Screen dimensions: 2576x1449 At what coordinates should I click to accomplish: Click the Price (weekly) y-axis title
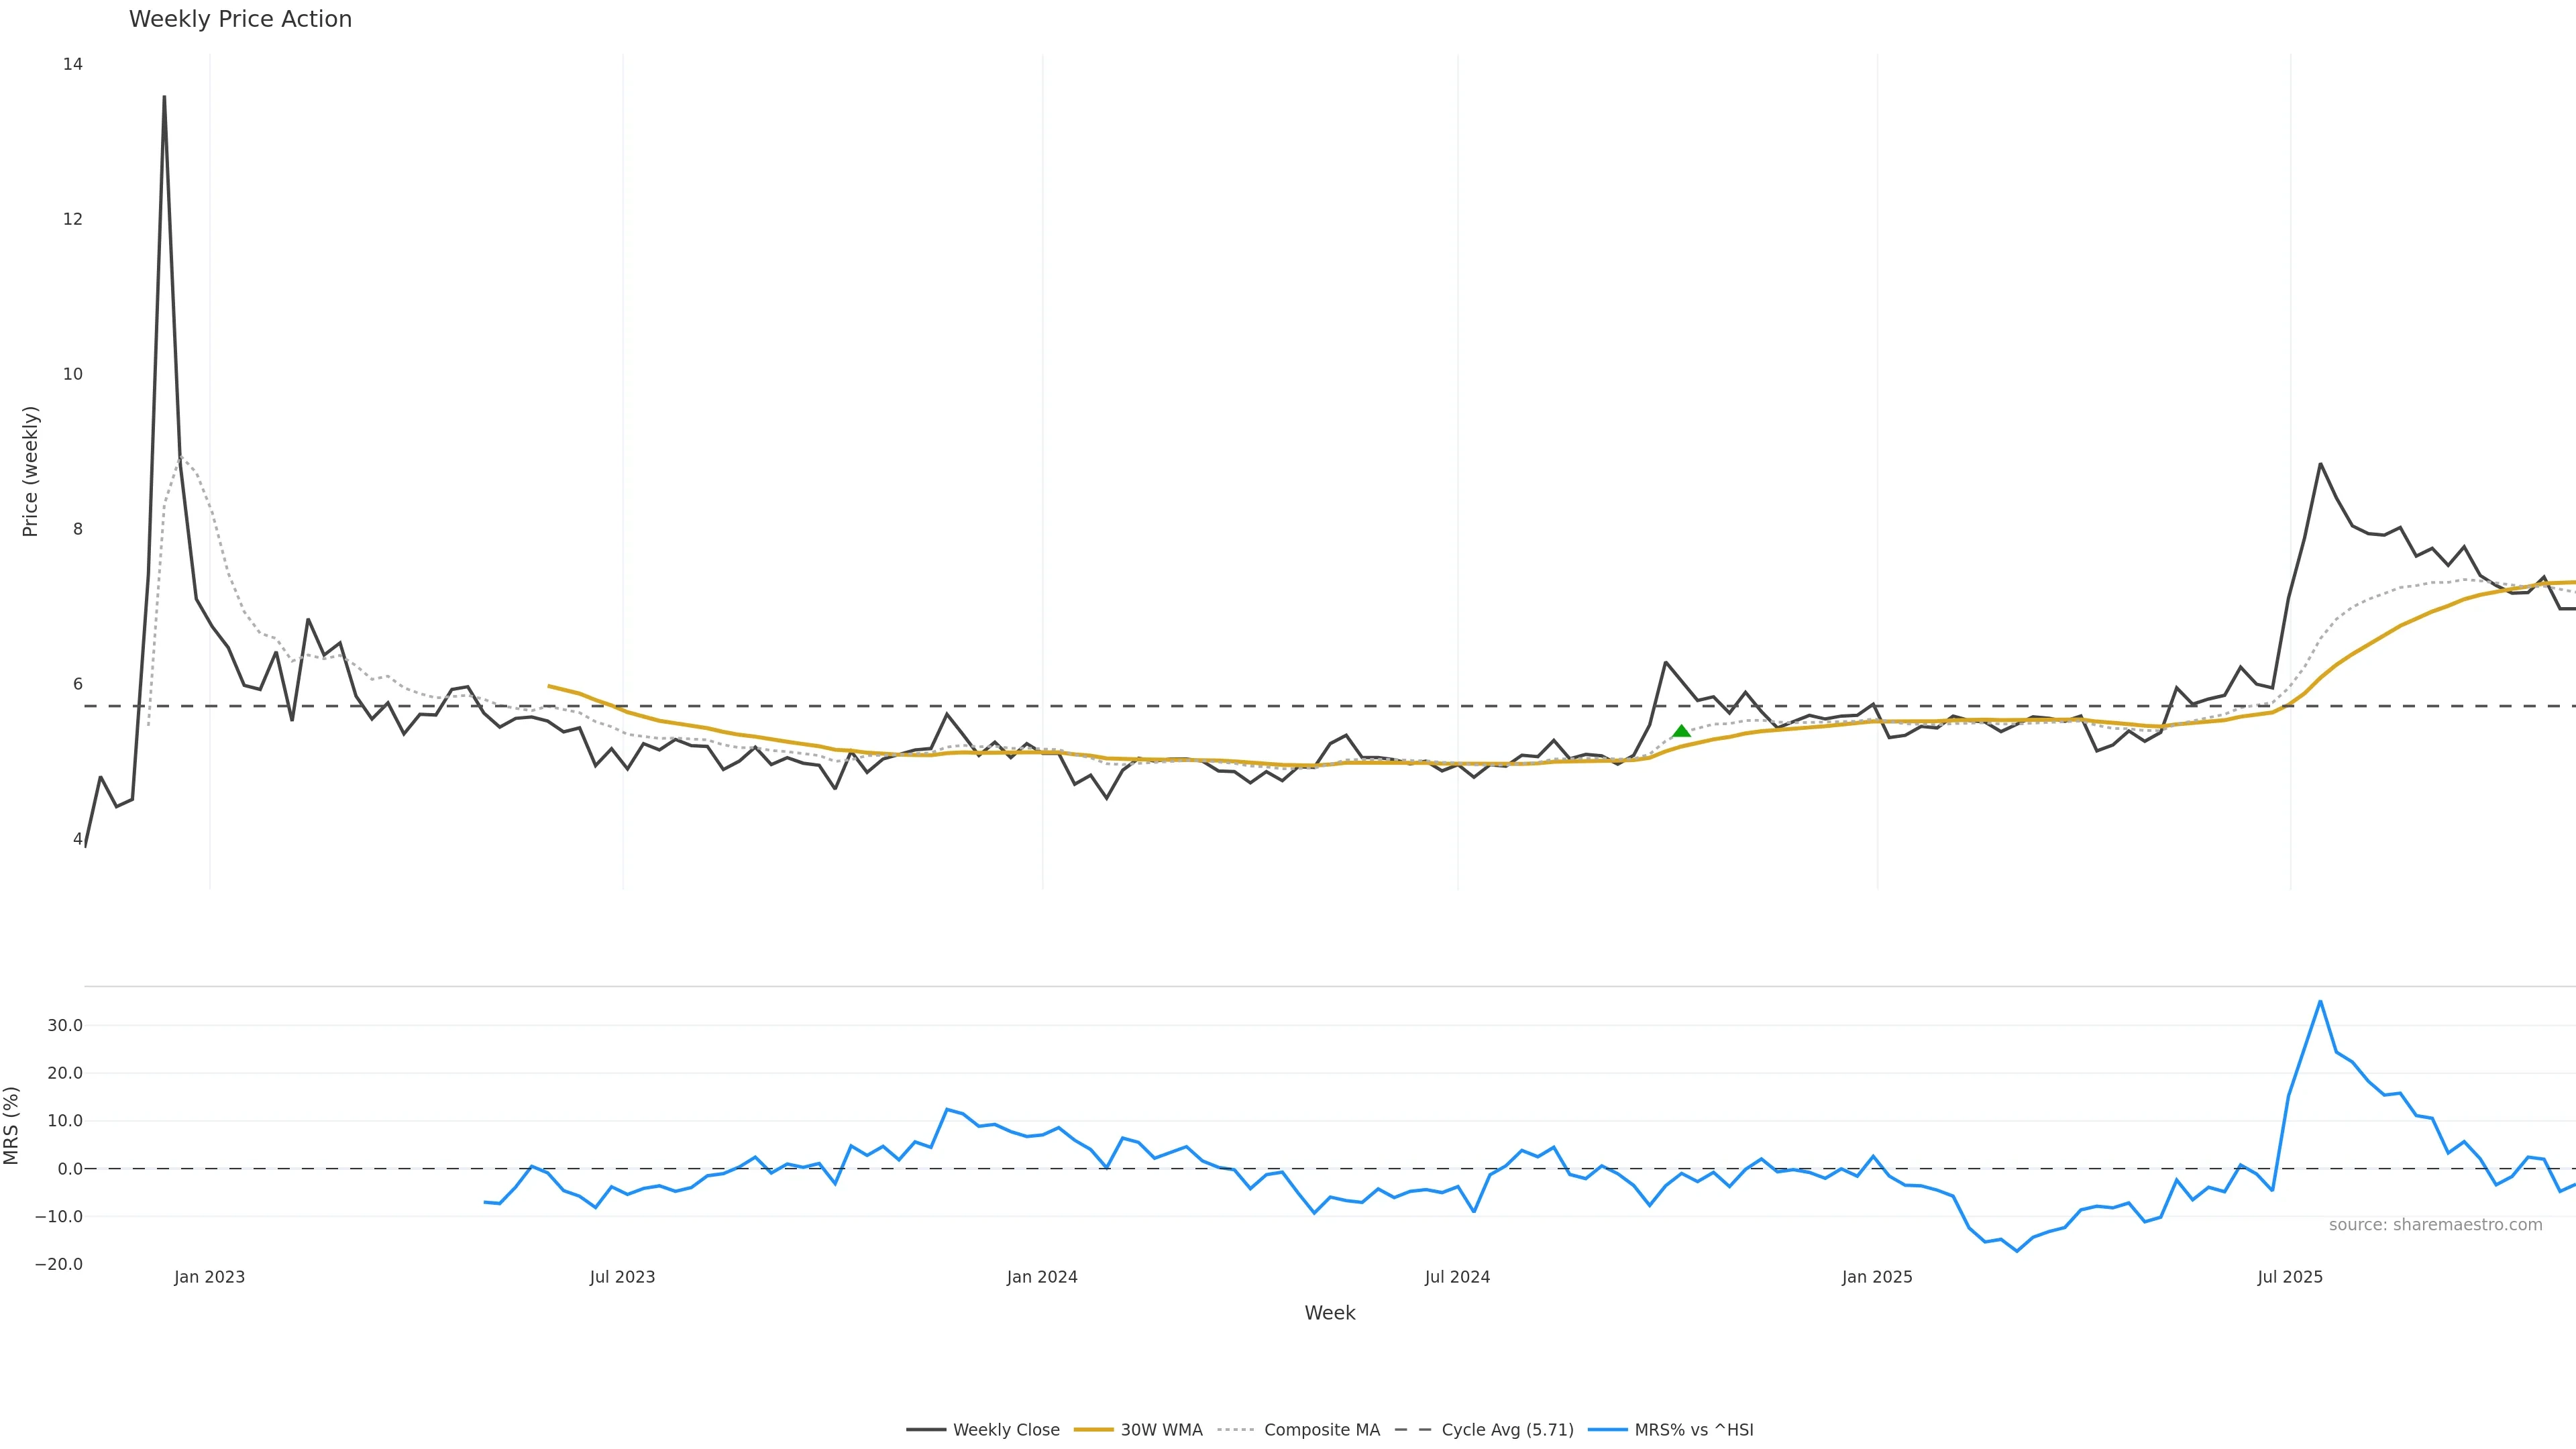pyautogui.click(x=30, y=471)
